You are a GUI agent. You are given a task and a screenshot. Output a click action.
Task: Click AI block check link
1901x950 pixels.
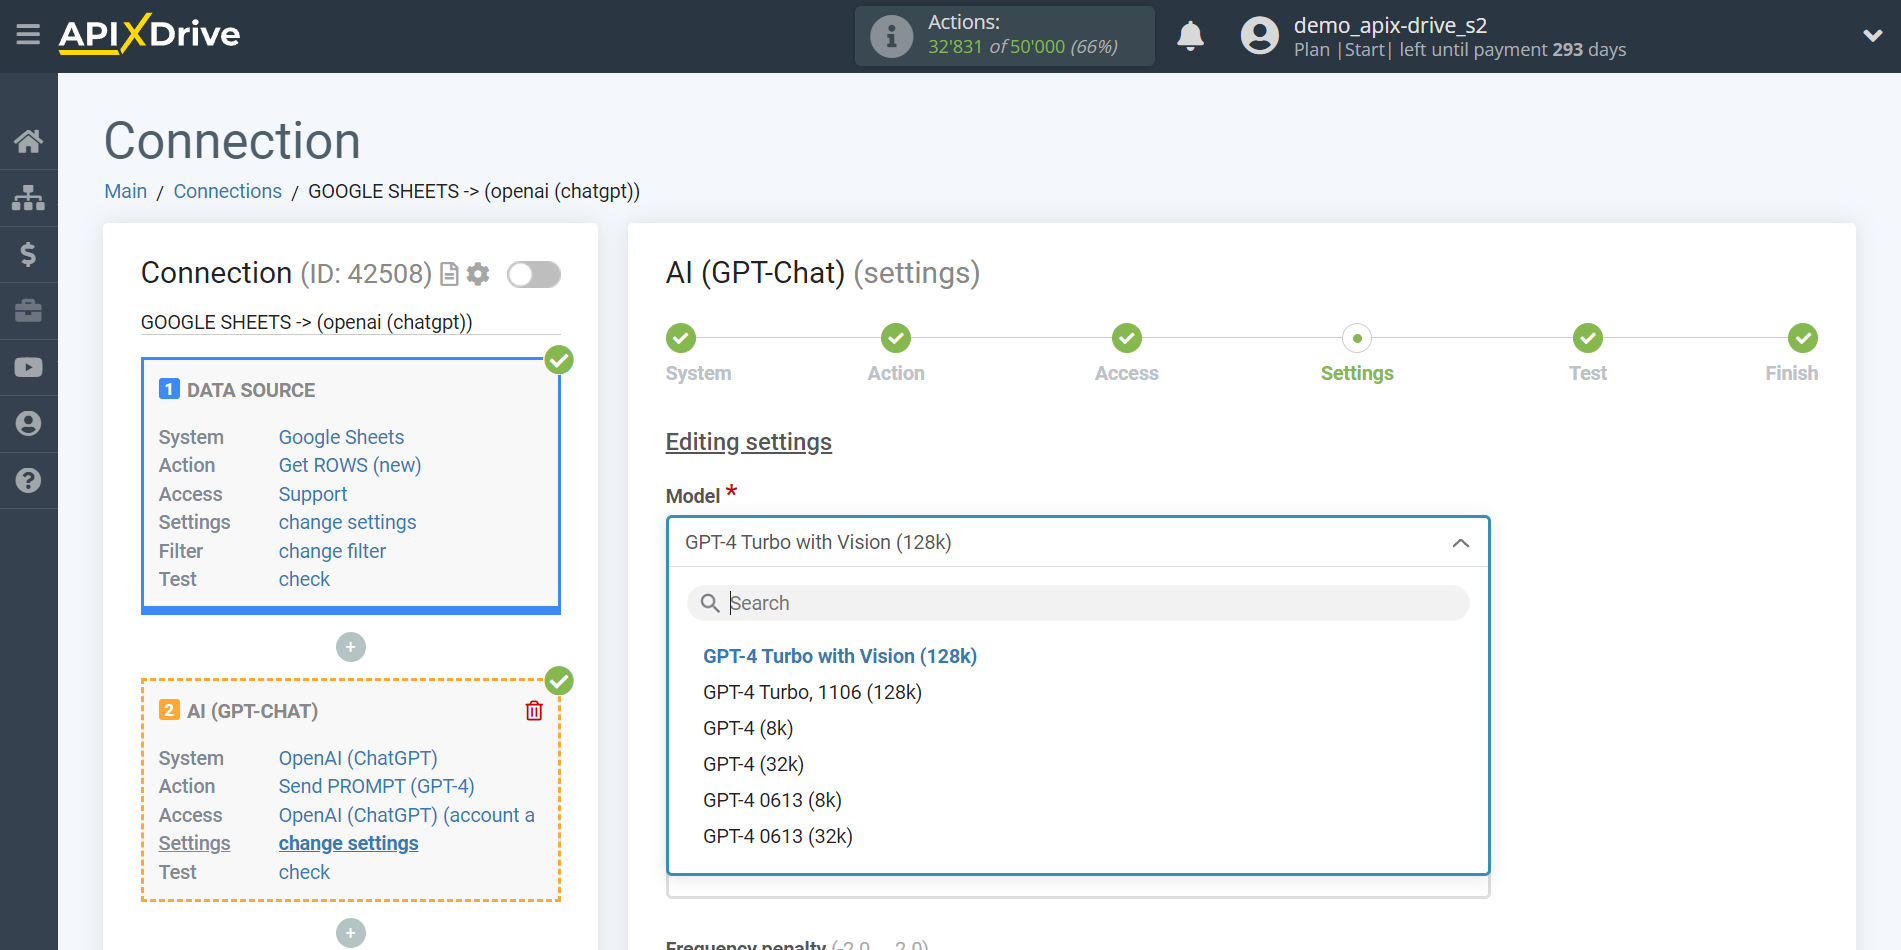coord(304,872)
